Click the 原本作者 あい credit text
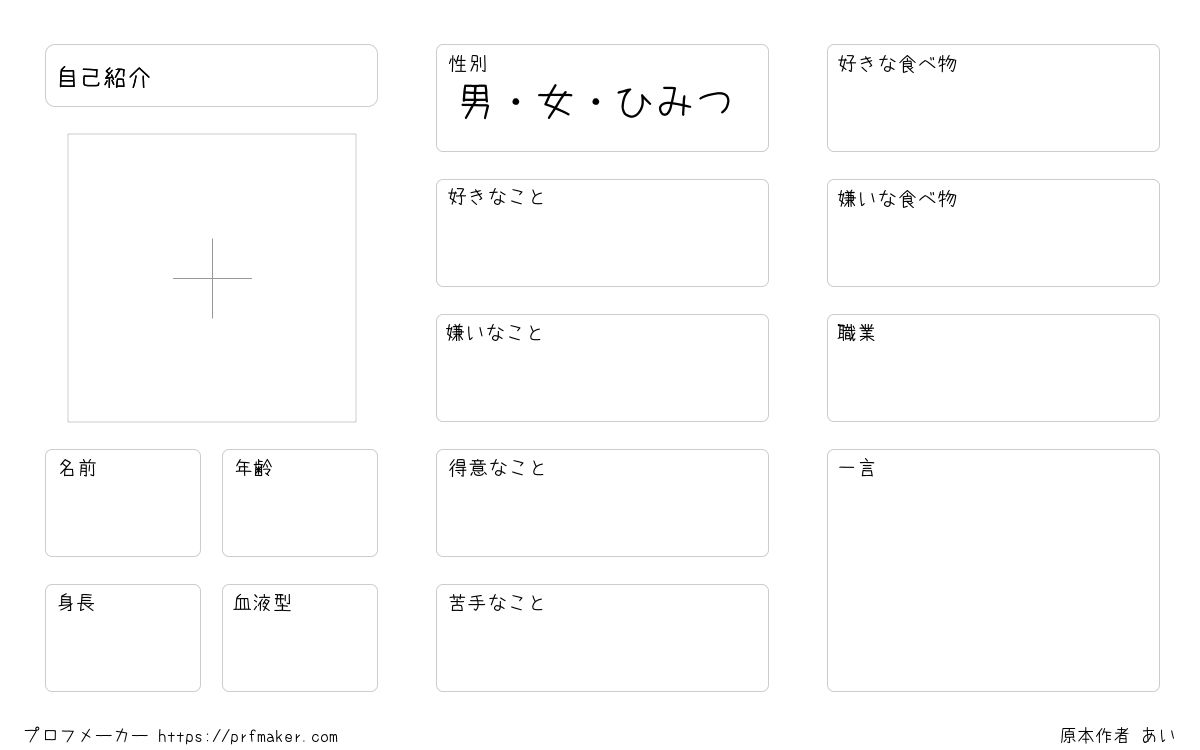Screen dimensions: 1200x750 point(1118,736)
